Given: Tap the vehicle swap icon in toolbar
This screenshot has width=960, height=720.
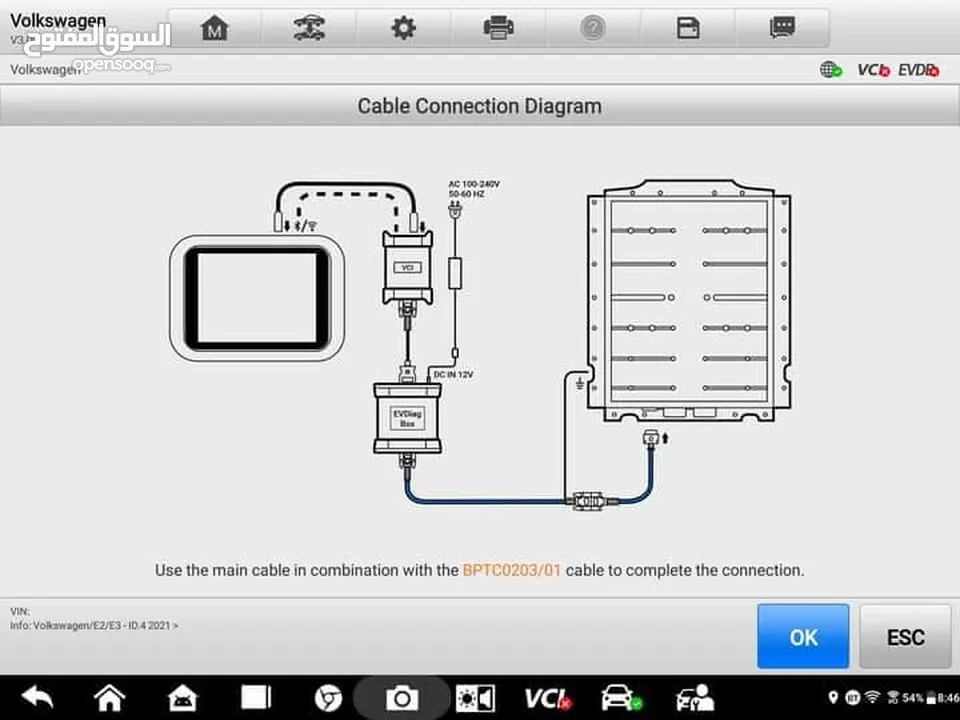Looking at the screenshot, I should (x=309, y=28).
